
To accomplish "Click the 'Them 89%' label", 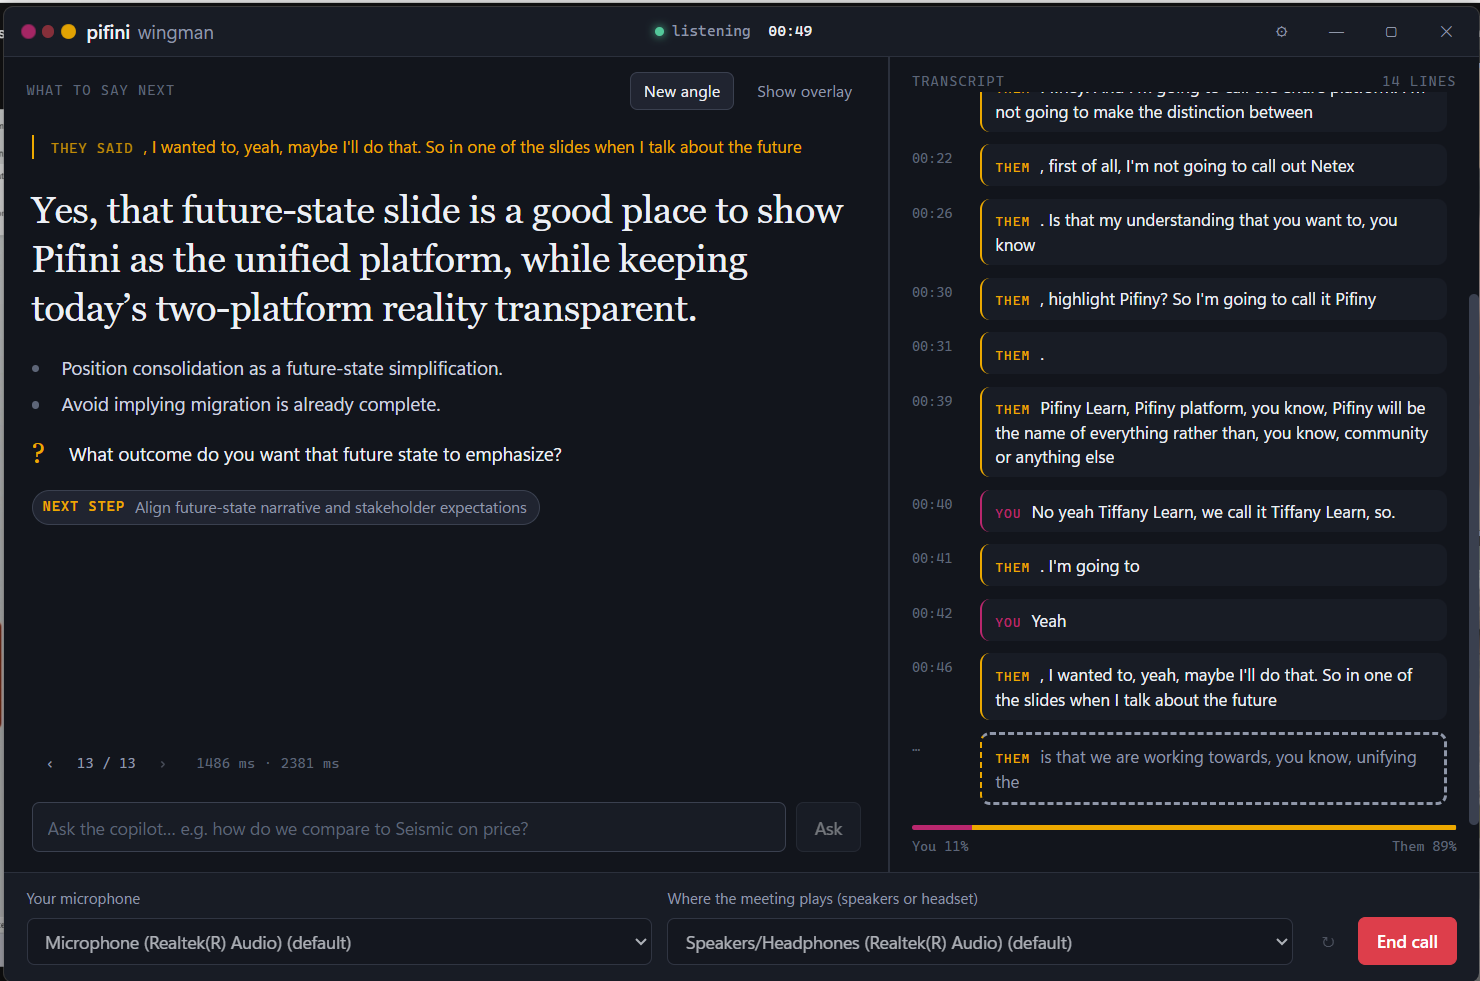I will tap(1424, 846).
